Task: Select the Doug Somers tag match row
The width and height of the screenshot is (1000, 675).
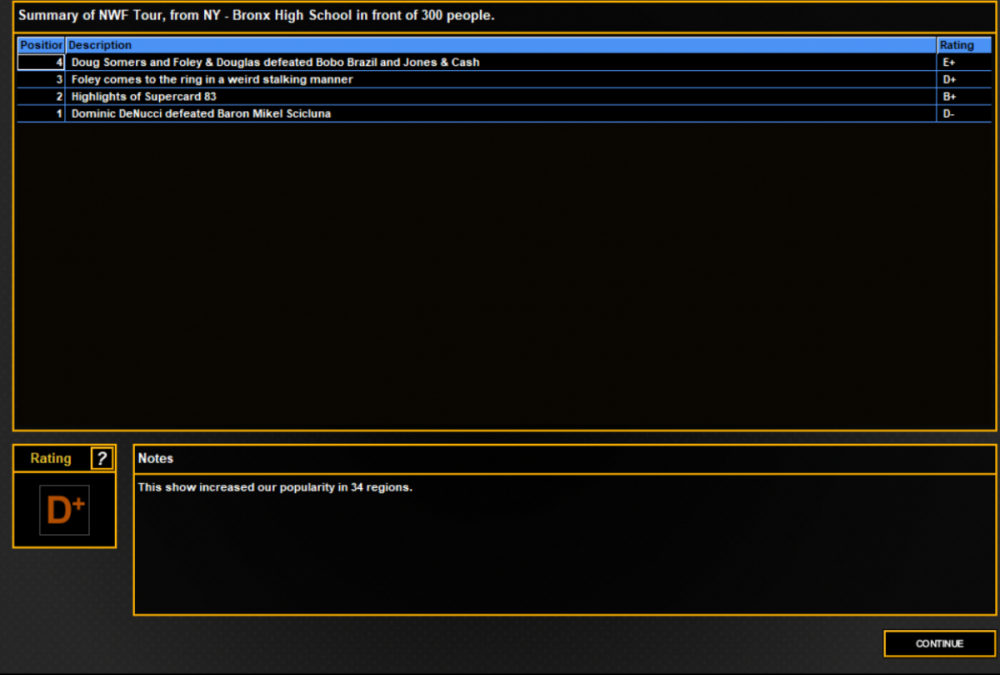Action: [x=504, y=62]
